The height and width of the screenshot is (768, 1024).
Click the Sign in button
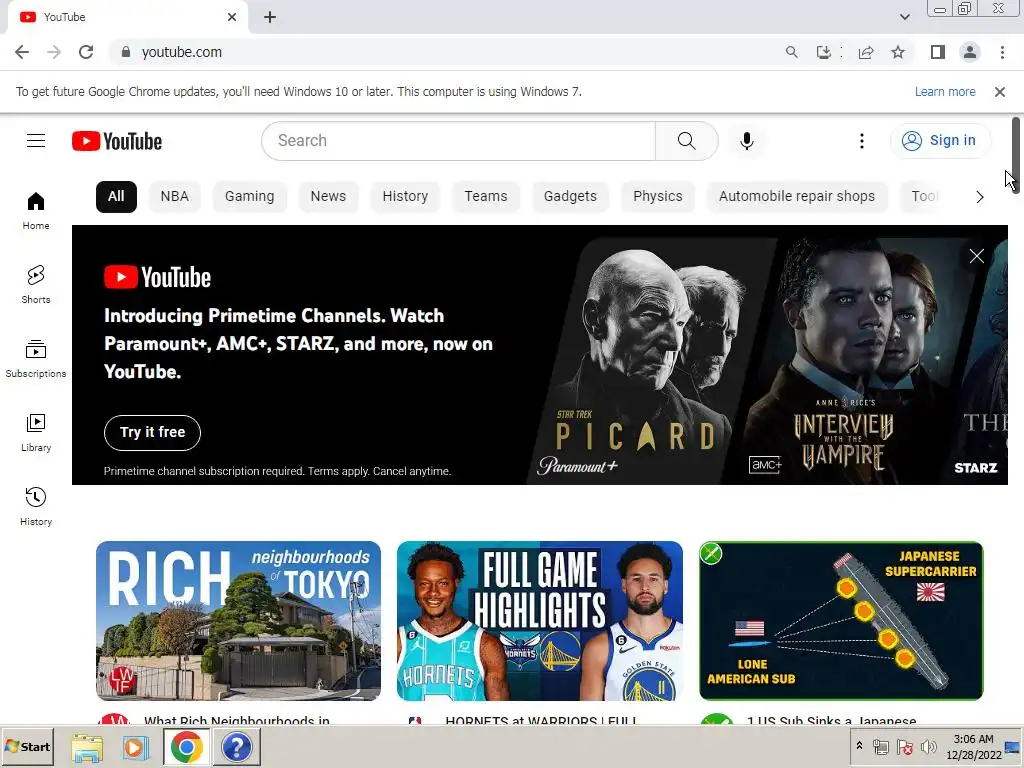click(940, 140)
